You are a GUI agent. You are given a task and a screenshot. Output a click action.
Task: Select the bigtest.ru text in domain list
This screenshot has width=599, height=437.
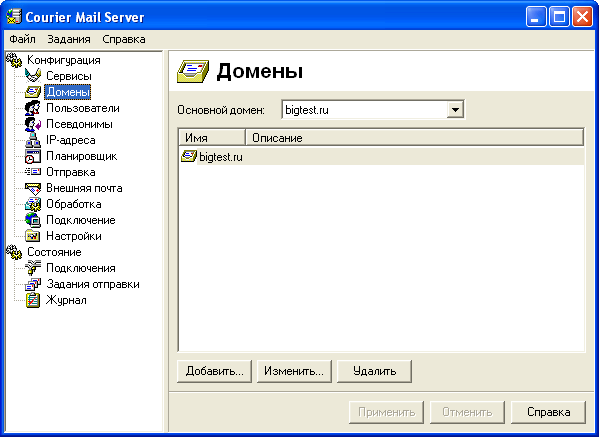221,157
